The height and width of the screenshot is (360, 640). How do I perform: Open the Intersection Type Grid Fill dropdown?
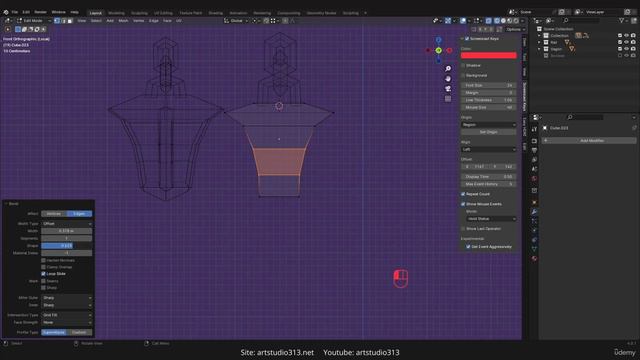pos(67,315)
